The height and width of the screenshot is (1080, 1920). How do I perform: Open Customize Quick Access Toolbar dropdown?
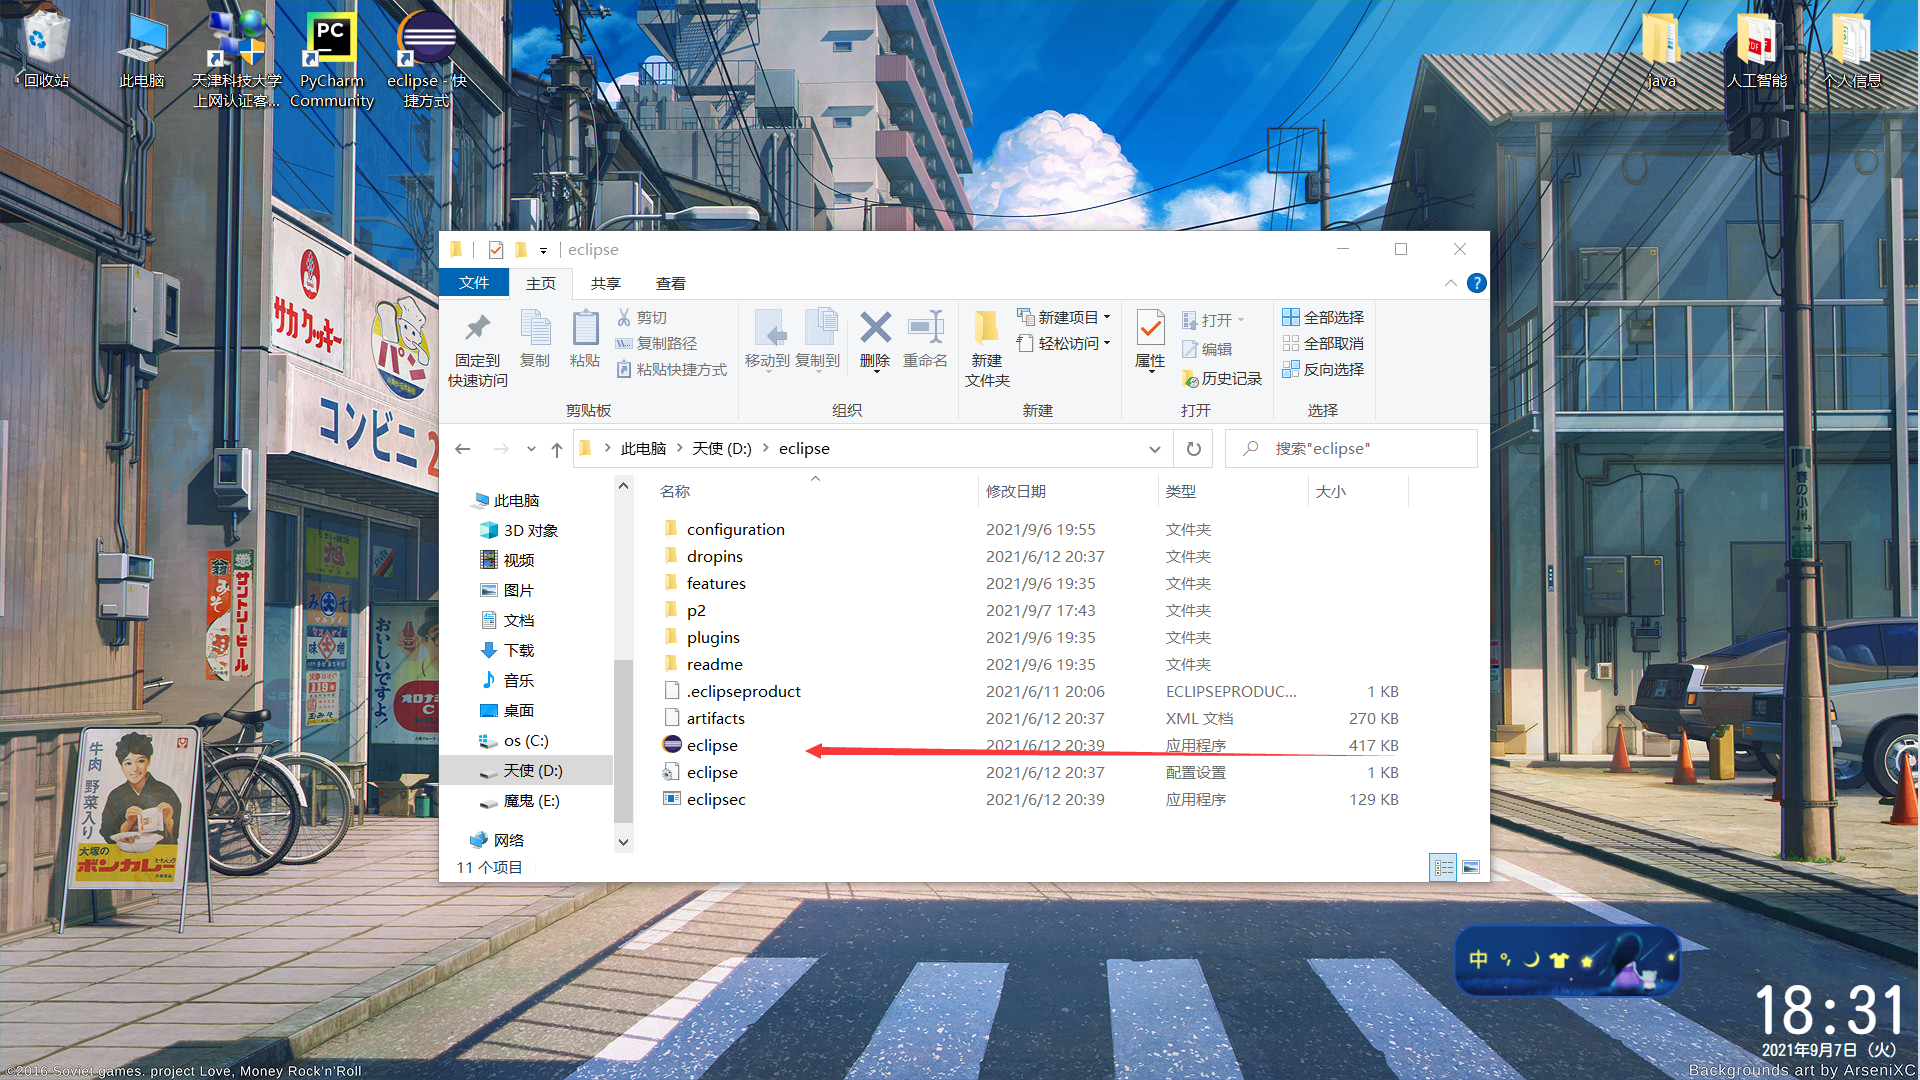(x=543, y=250)
